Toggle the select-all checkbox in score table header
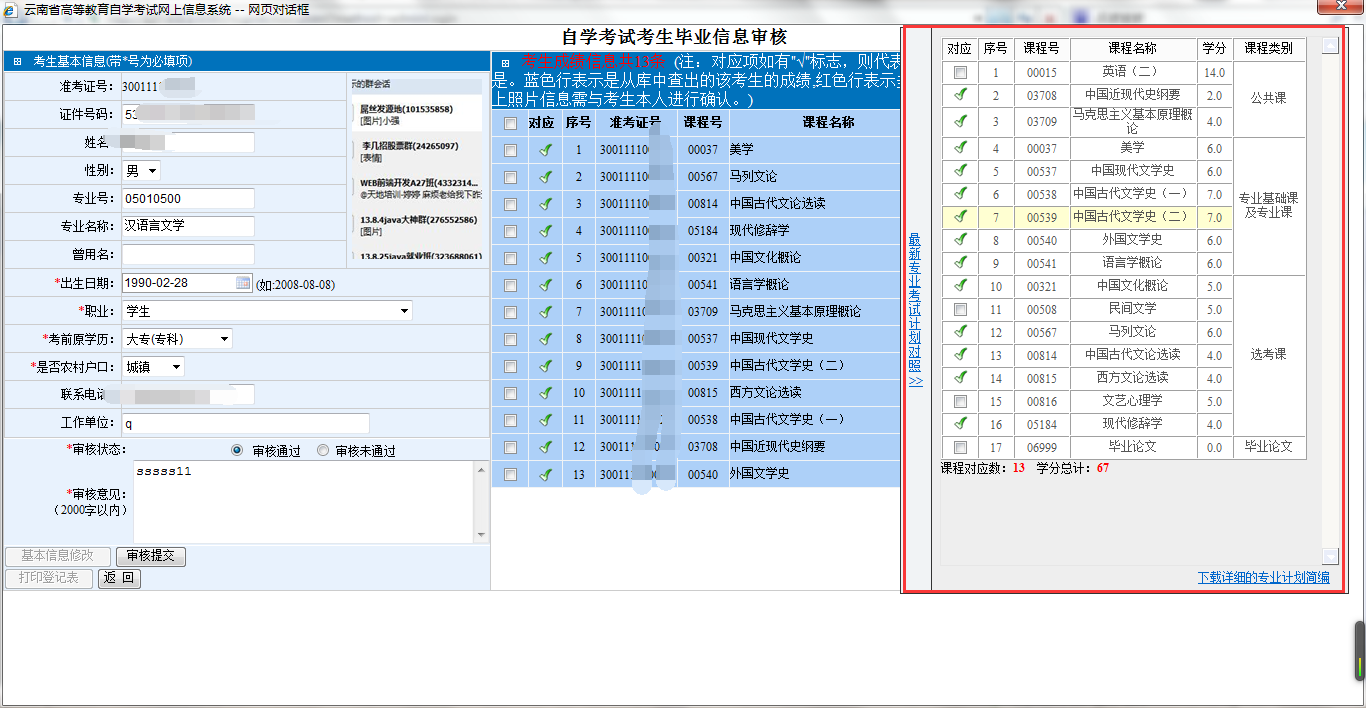 coord(511,123)
